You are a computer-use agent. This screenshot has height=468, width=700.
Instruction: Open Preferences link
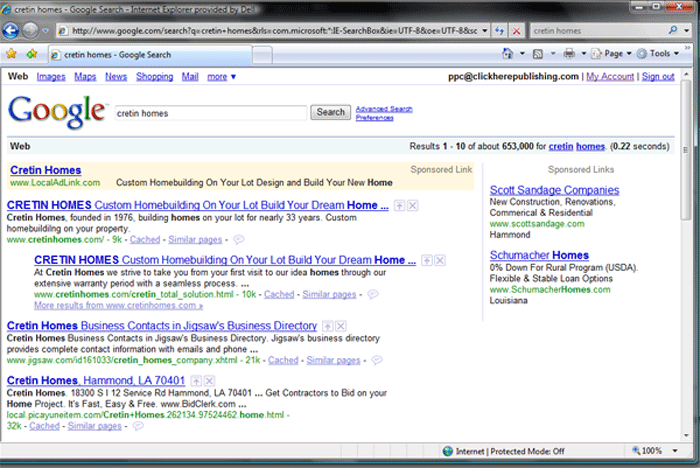click(x=374, y=117)
